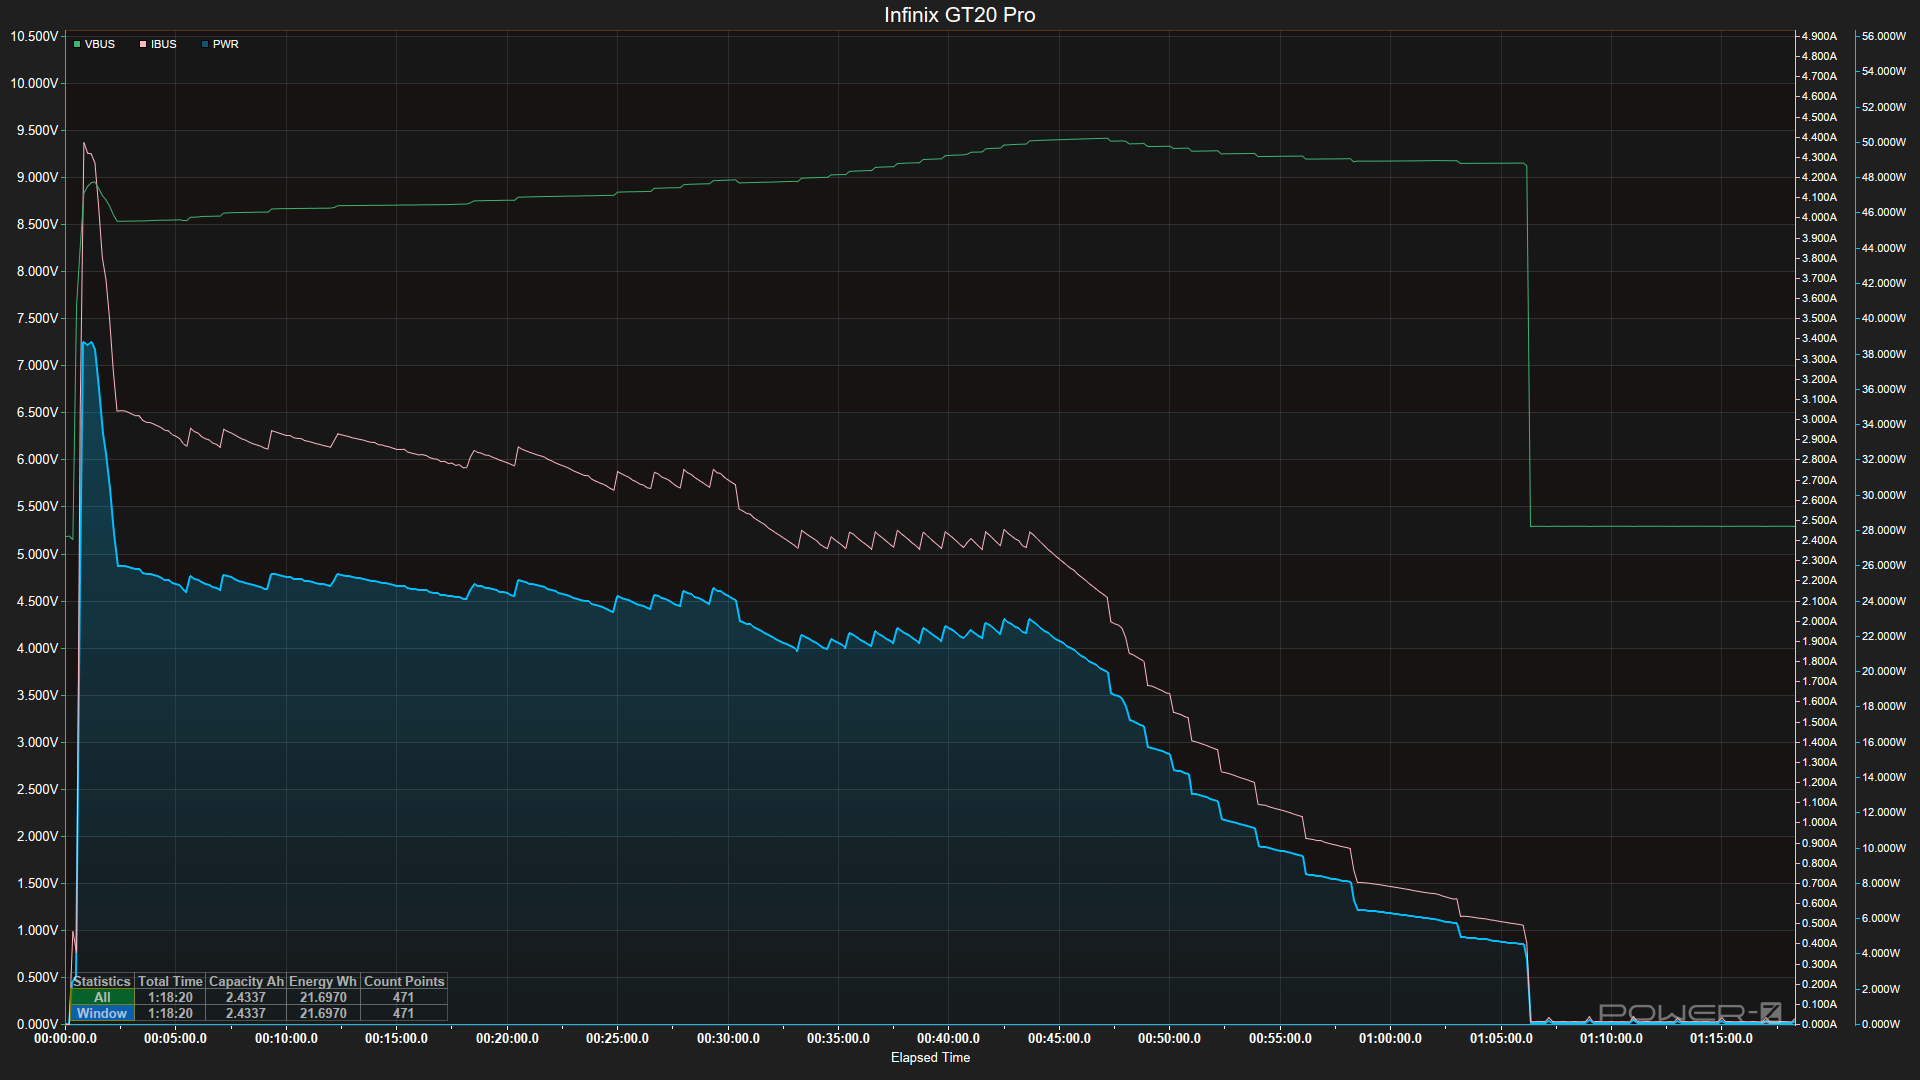This screenshot has height=1080, width=1920.
Task: Click the 56.000W power axis label
Action: (x=1883, y=36)
